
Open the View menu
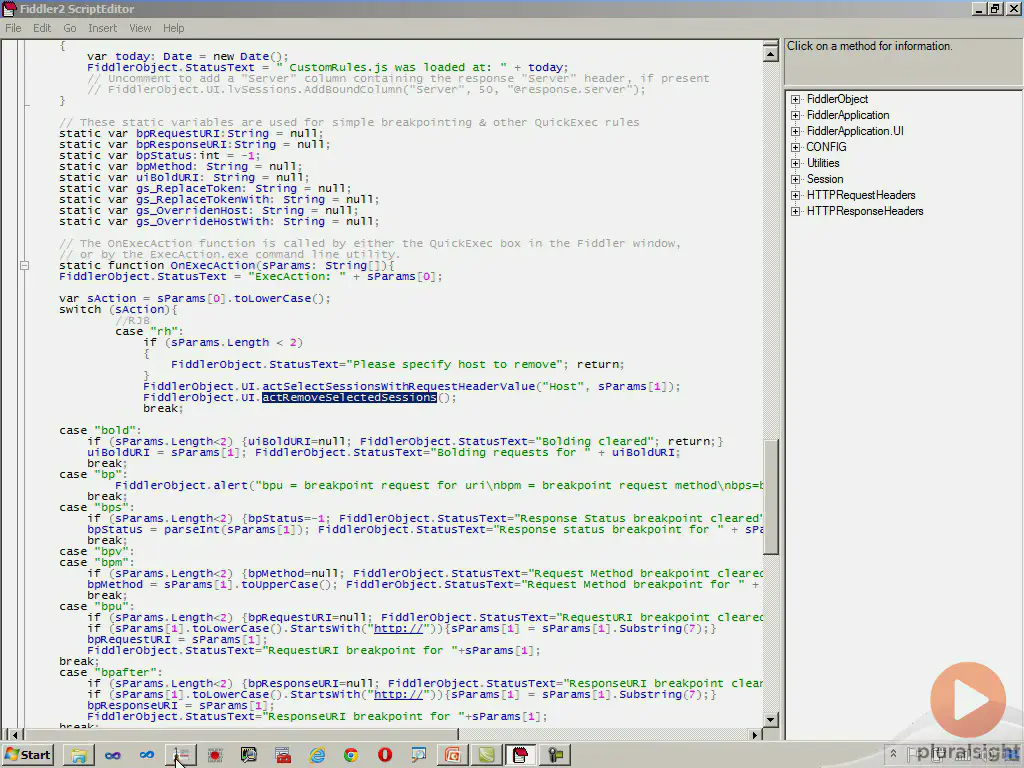tap(140, 28)
